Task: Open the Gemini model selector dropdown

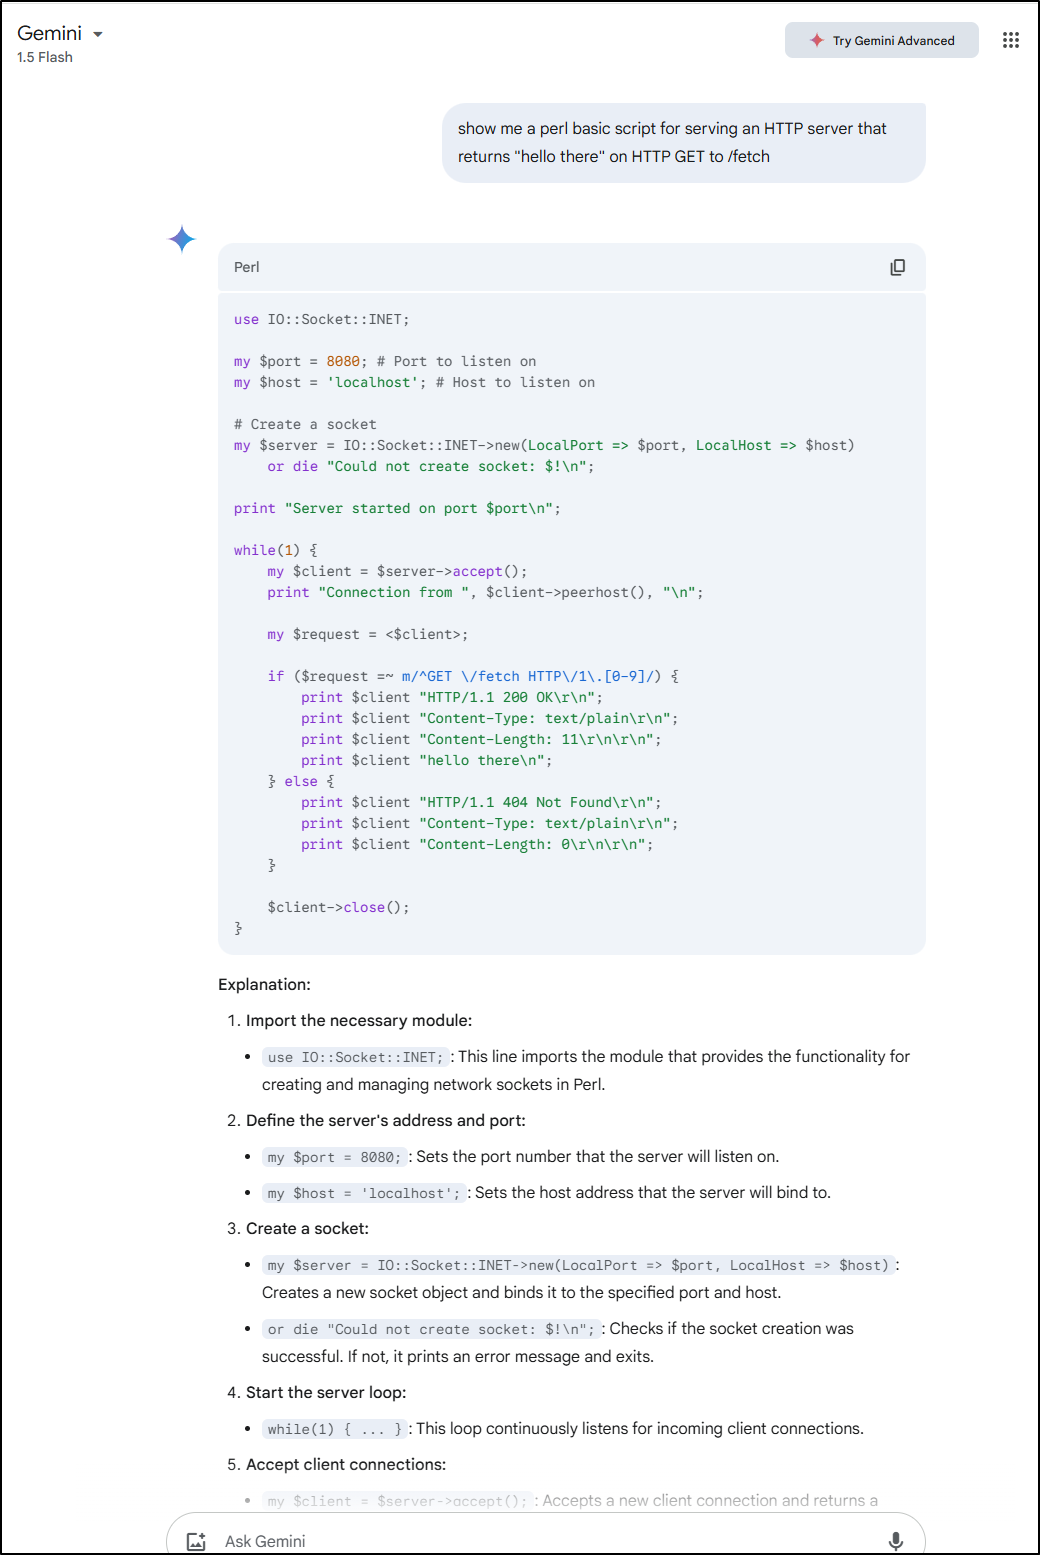Action: [60, 33]
